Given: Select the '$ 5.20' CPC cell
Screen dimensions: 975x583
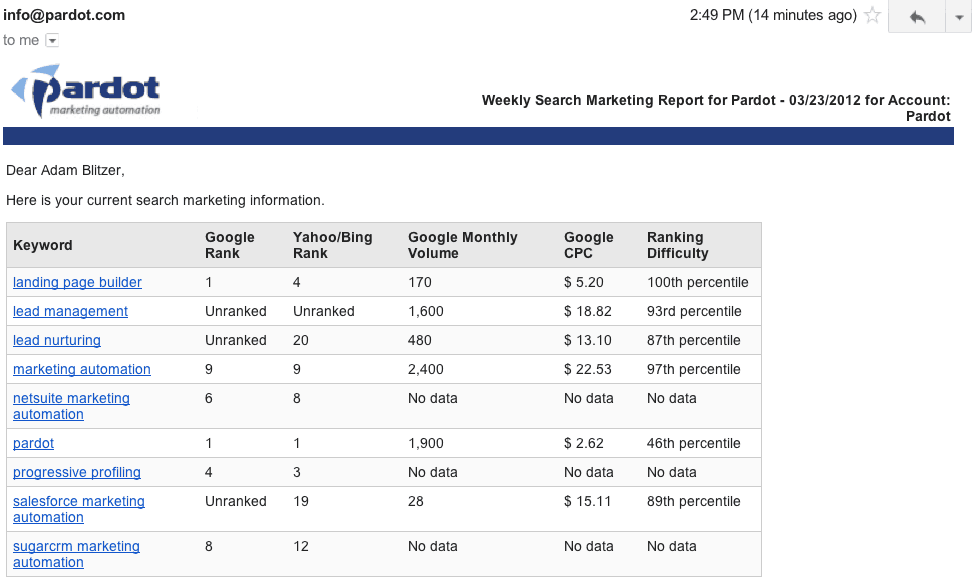Looking at the screenshot, I should point(583,282).
